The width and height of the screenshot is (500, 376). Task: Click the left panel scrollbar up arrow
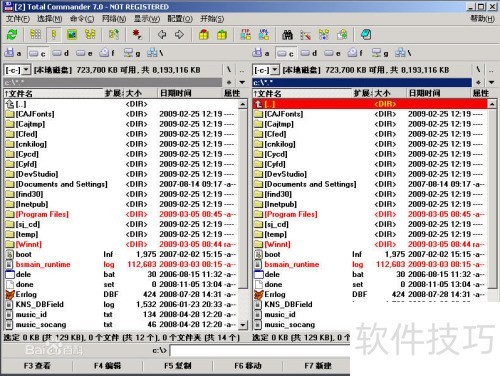click(x=243, y=104)
